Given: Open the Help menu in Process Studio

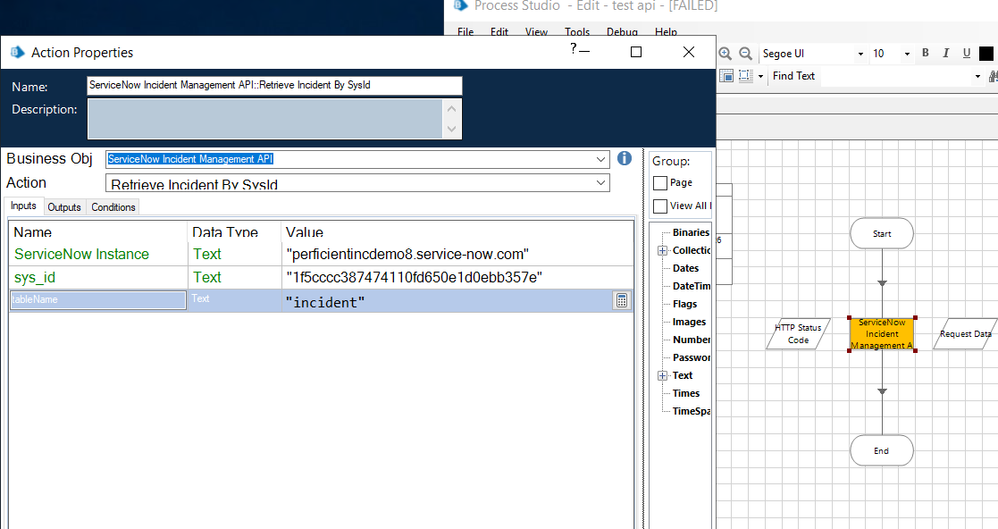Looking at the screenshot, I should [666, 31].
